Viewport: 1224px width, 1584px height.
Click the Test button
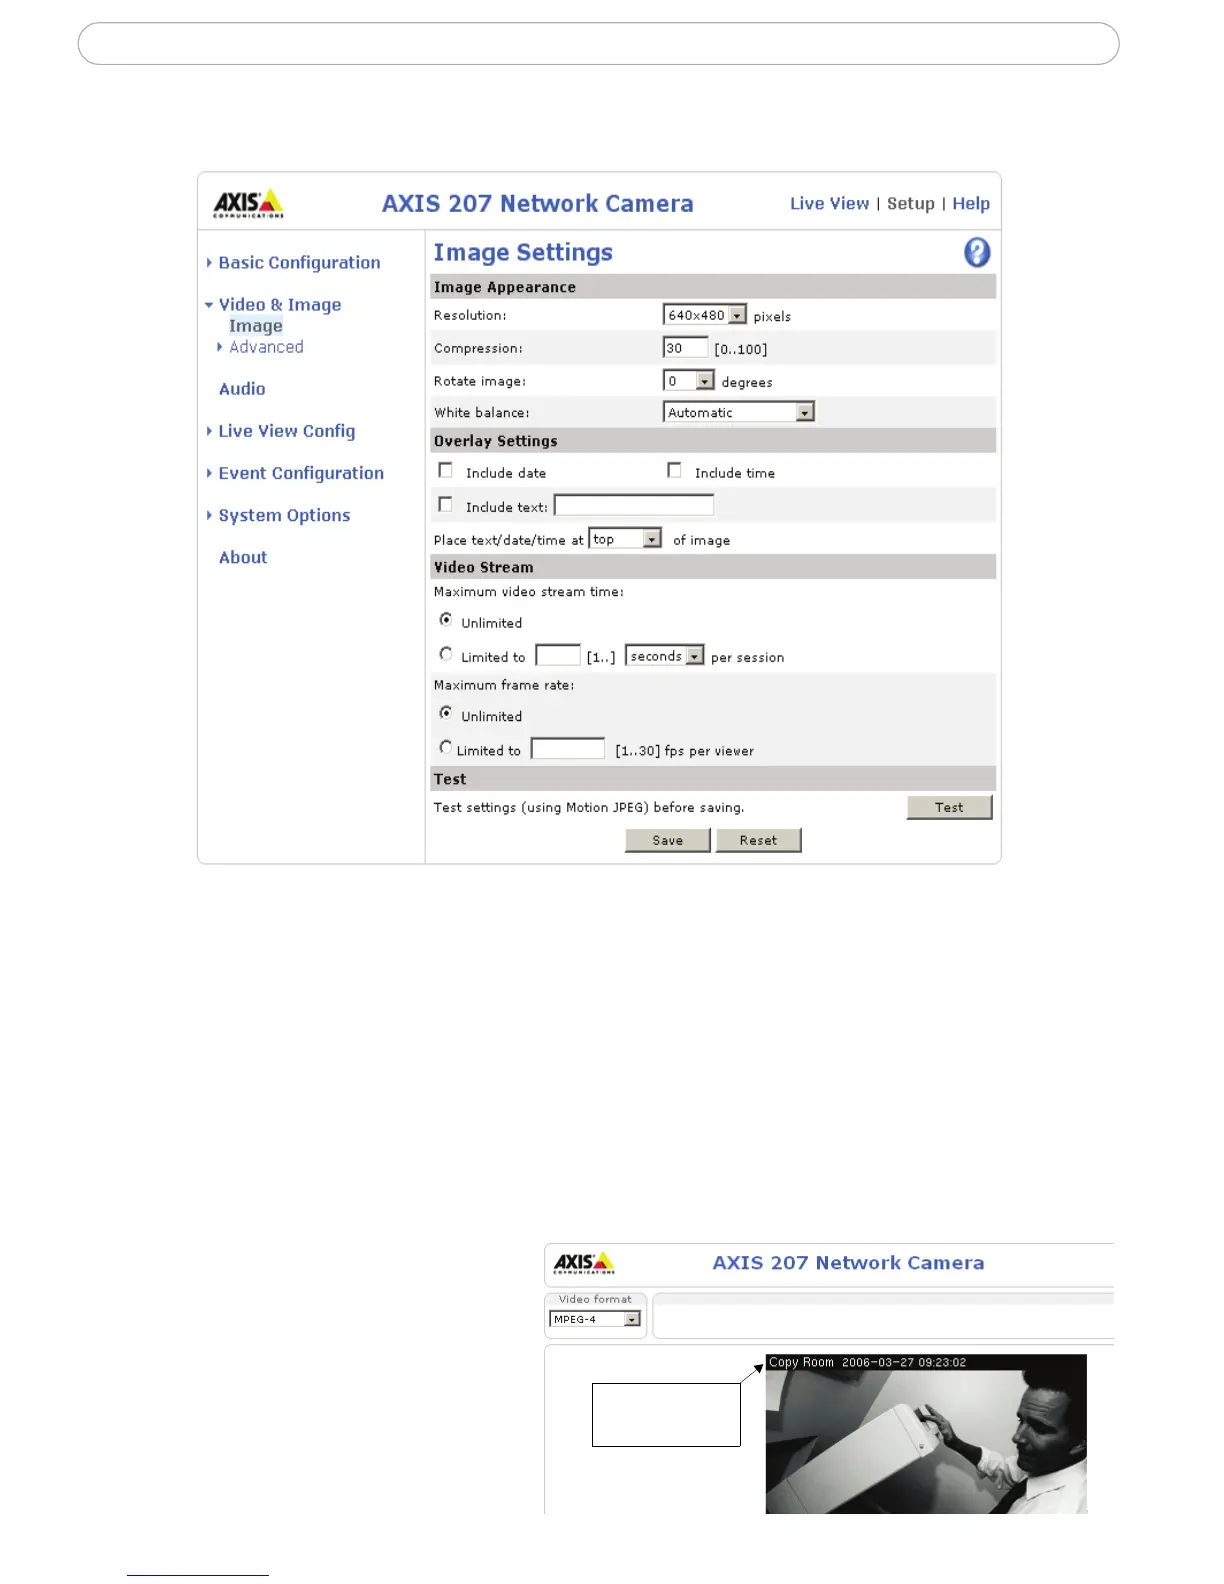(949, 807)
